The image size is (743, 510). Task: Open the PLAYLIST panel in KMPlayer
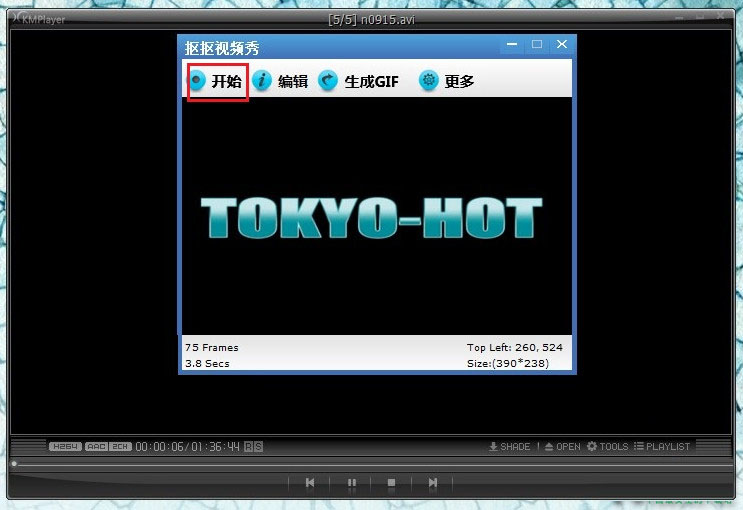click(x=662, y=446)
